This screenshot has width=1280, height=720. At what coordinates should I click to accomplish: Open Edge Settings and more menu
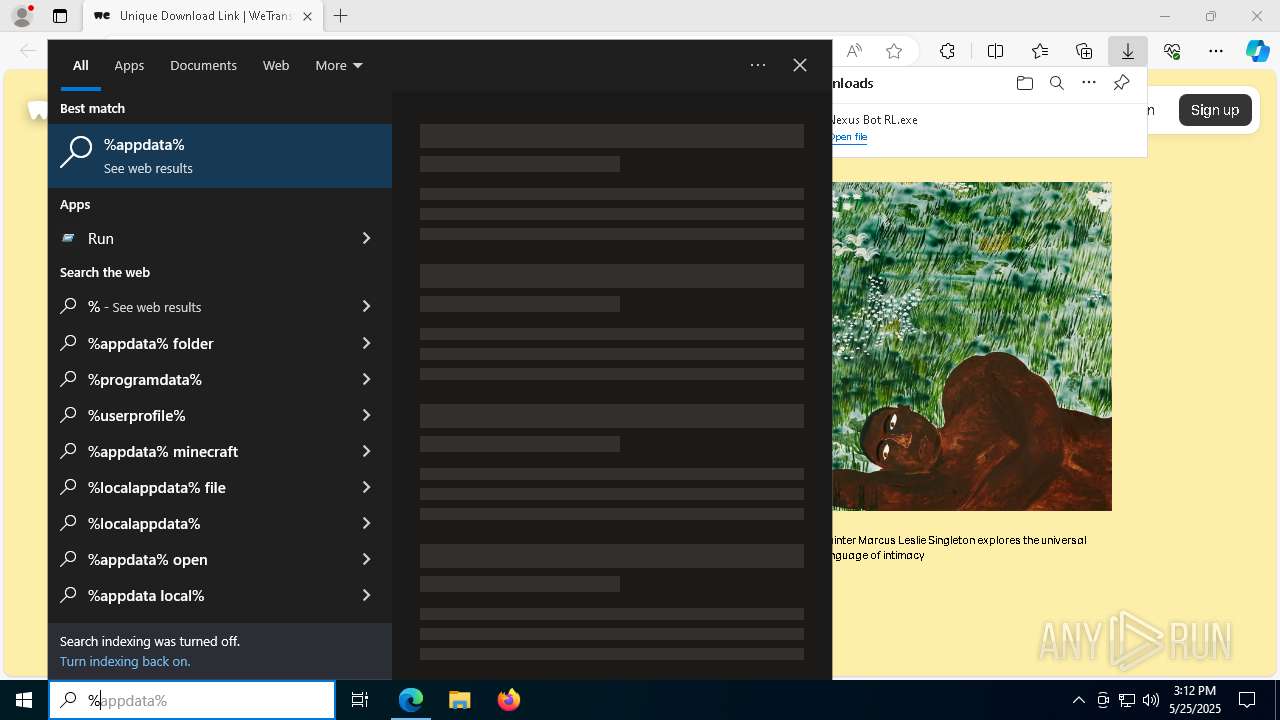click(1216, 51)
